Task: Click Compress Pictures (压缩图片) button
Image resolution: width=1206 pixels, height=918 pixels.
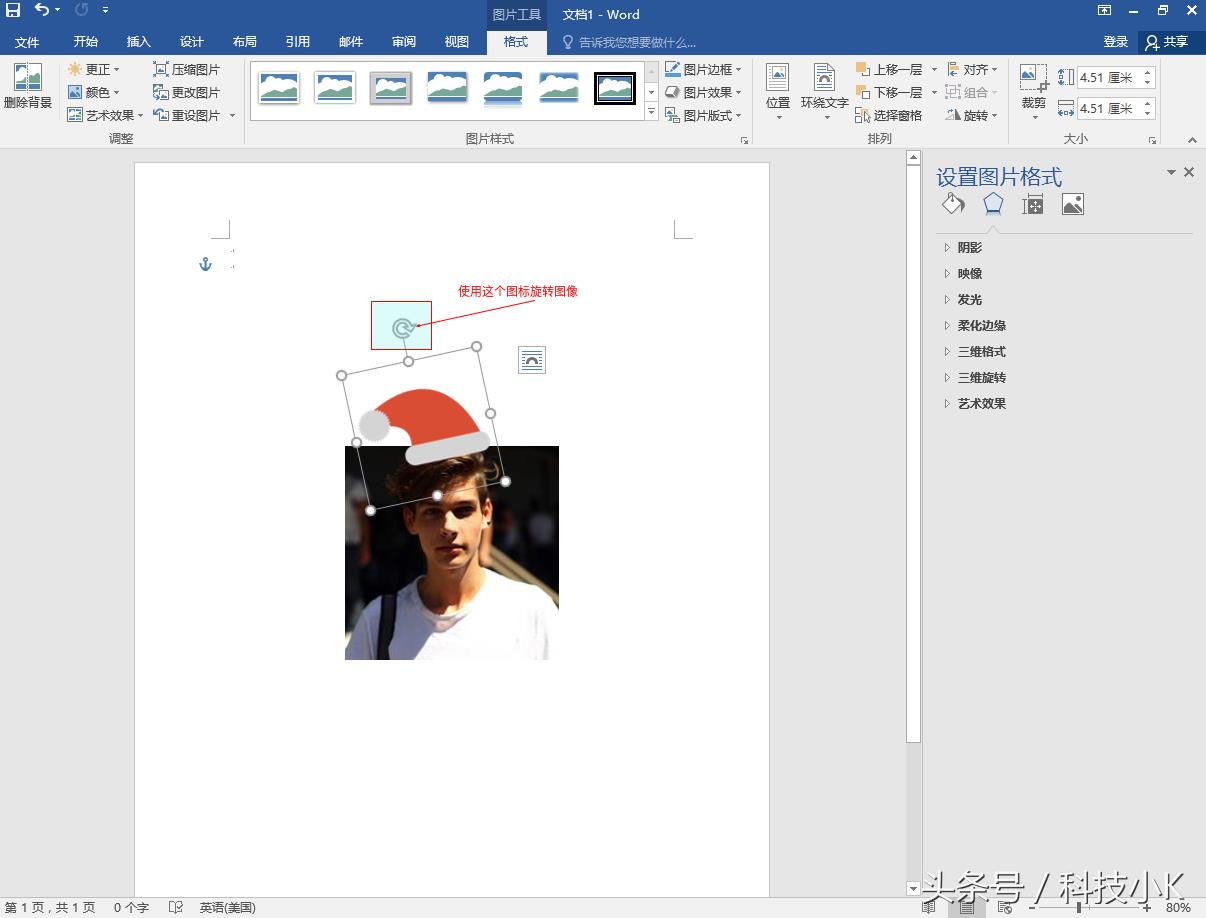Action: click(187, 70)
